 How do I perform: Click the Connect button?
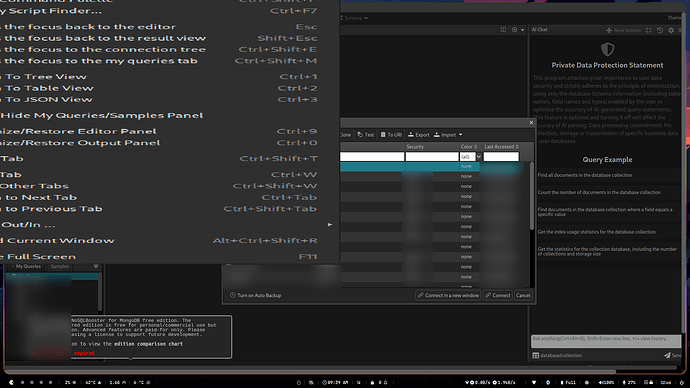pos(498,296)
